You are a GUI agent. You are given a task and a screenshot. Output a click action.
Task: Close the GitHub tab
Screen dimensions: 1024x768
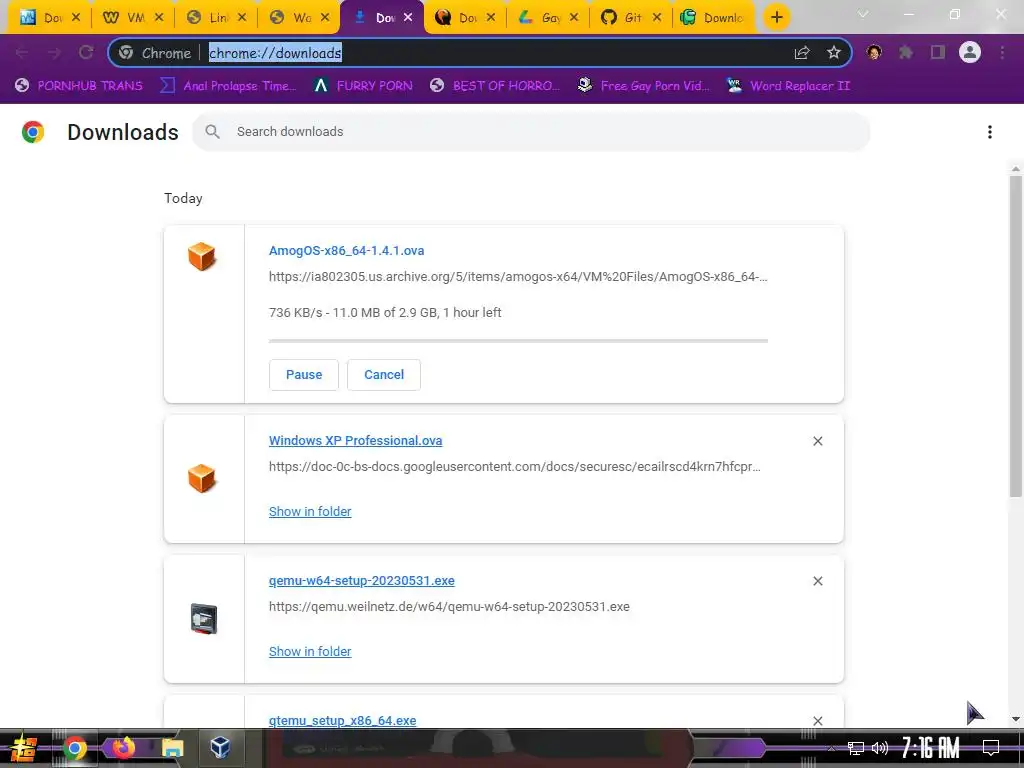pyautogui.click(x=657, y=18)
